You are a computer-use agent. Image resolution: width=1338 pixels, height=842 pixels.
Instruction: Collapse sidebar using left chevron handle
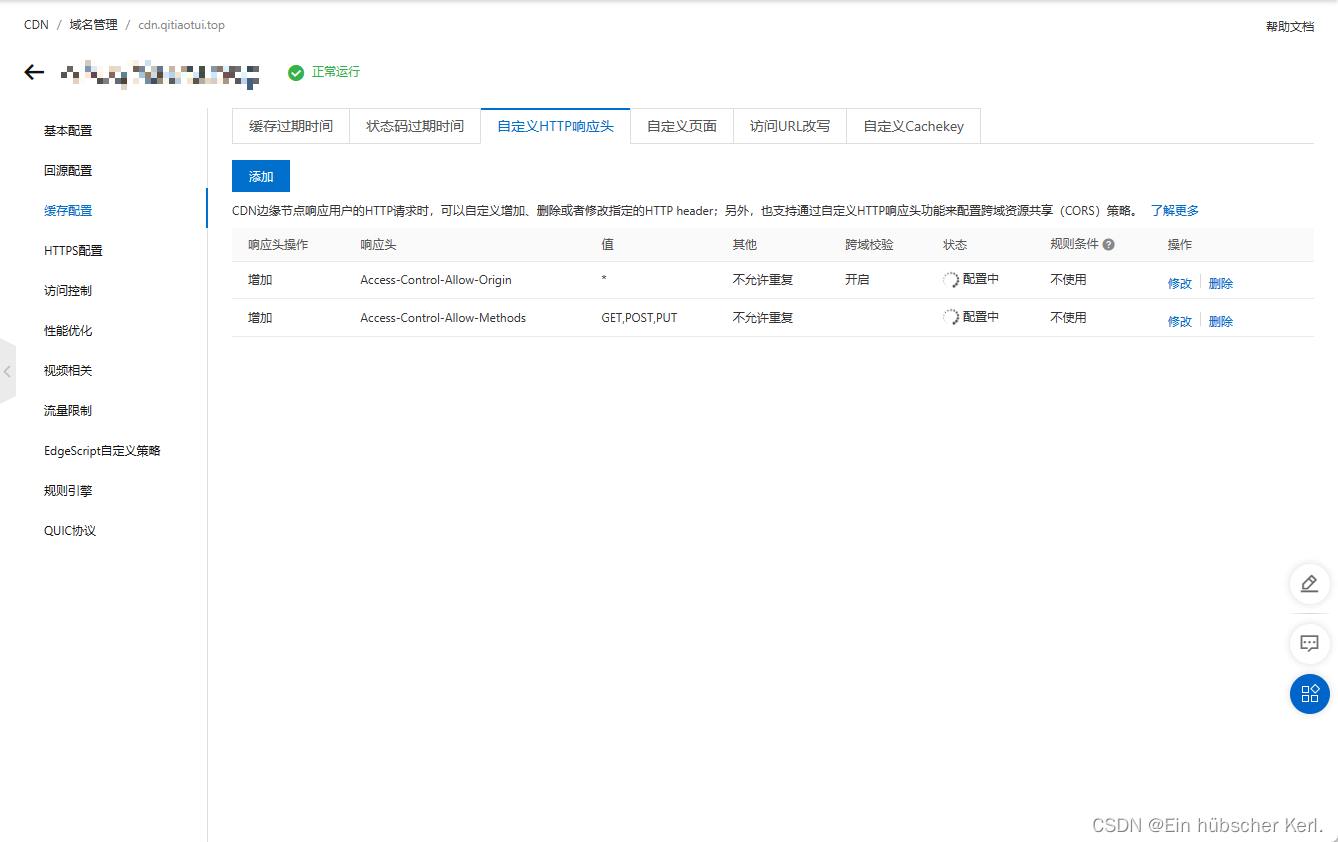click(x=8, y=371)
